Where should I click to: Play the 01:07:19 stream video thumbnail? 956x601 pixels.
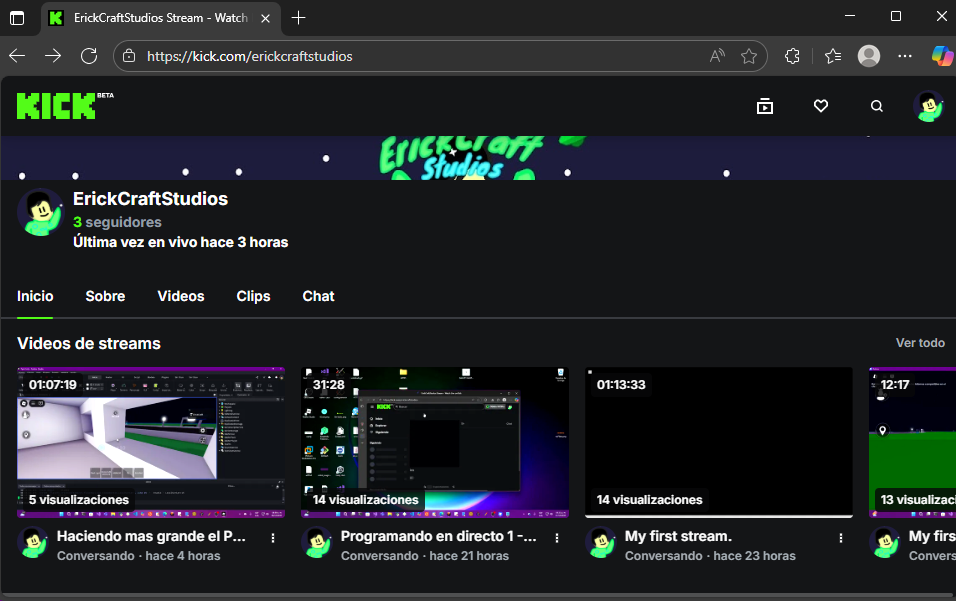pyautogui.click(x=151, y=442)
